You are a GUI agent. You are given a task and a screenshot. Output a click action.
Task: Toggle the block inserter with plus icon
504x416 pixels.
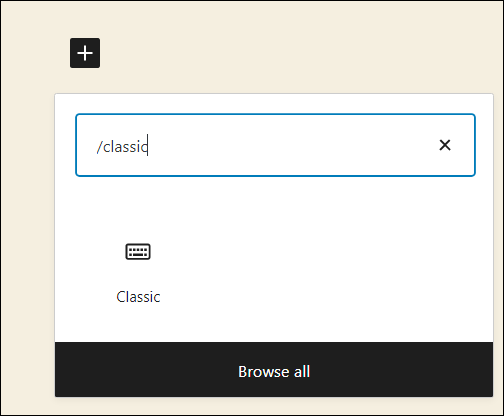point(85,53)
